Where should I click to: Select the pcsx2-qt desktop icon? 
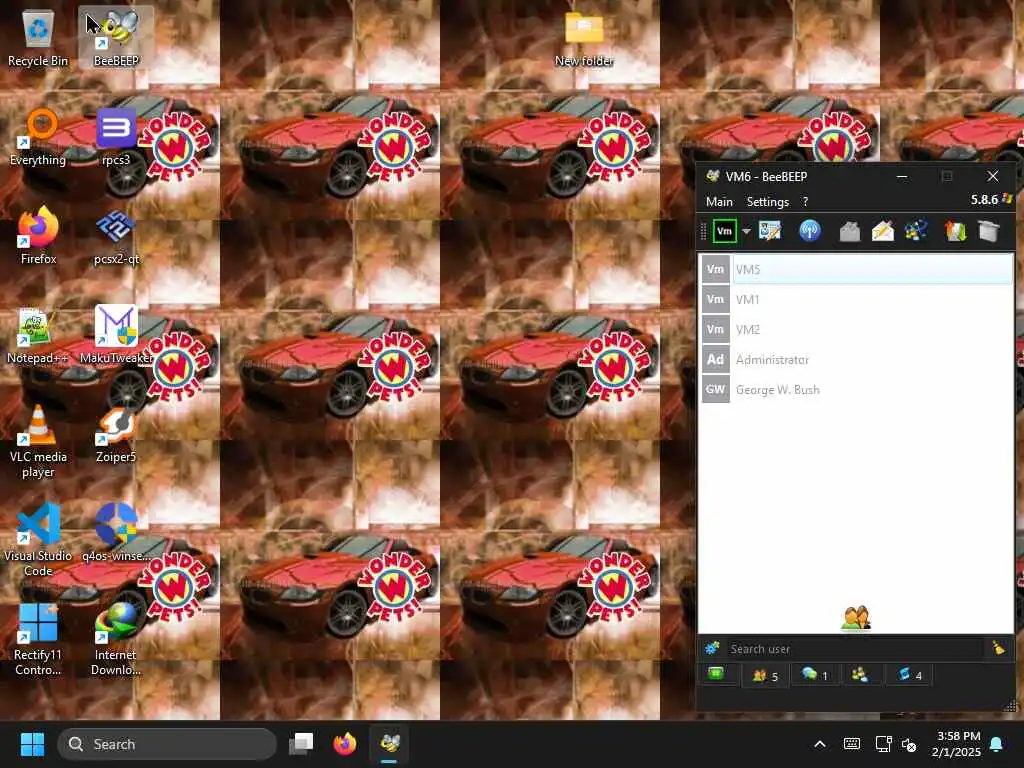116,236
